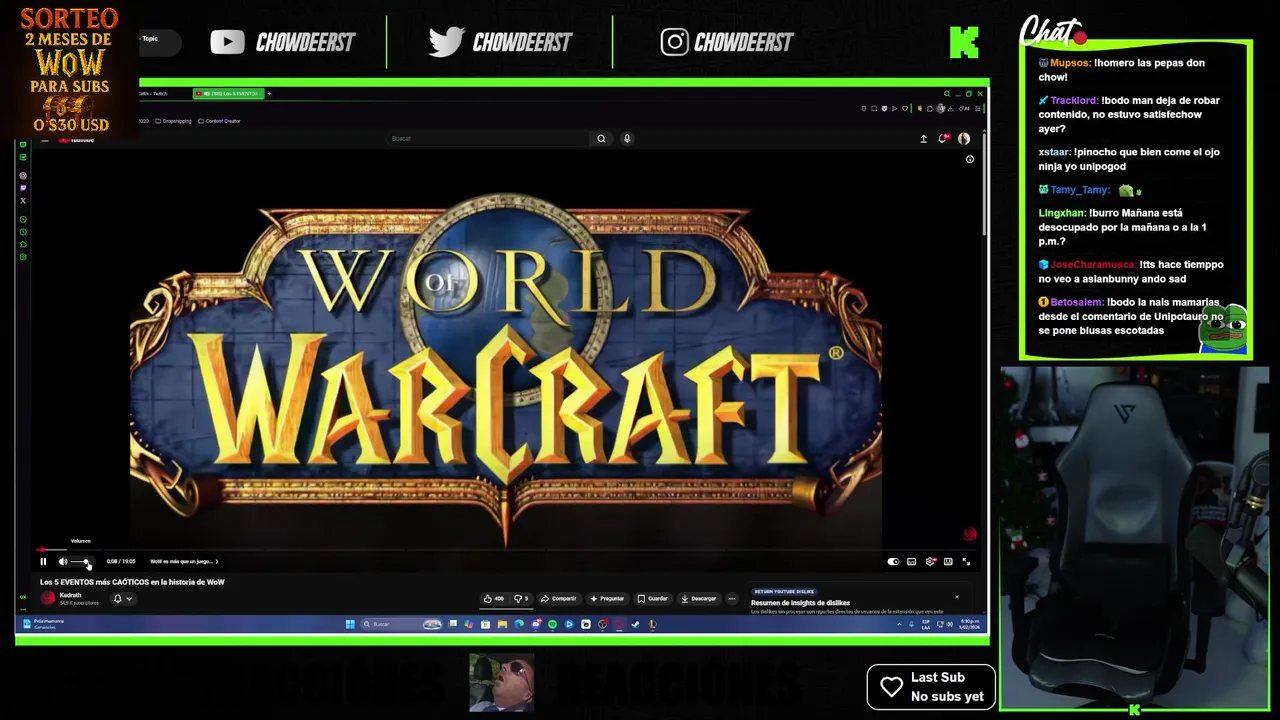Start voice search with the microphone icon
1280x720 pixels.
[x=627, y=139]
